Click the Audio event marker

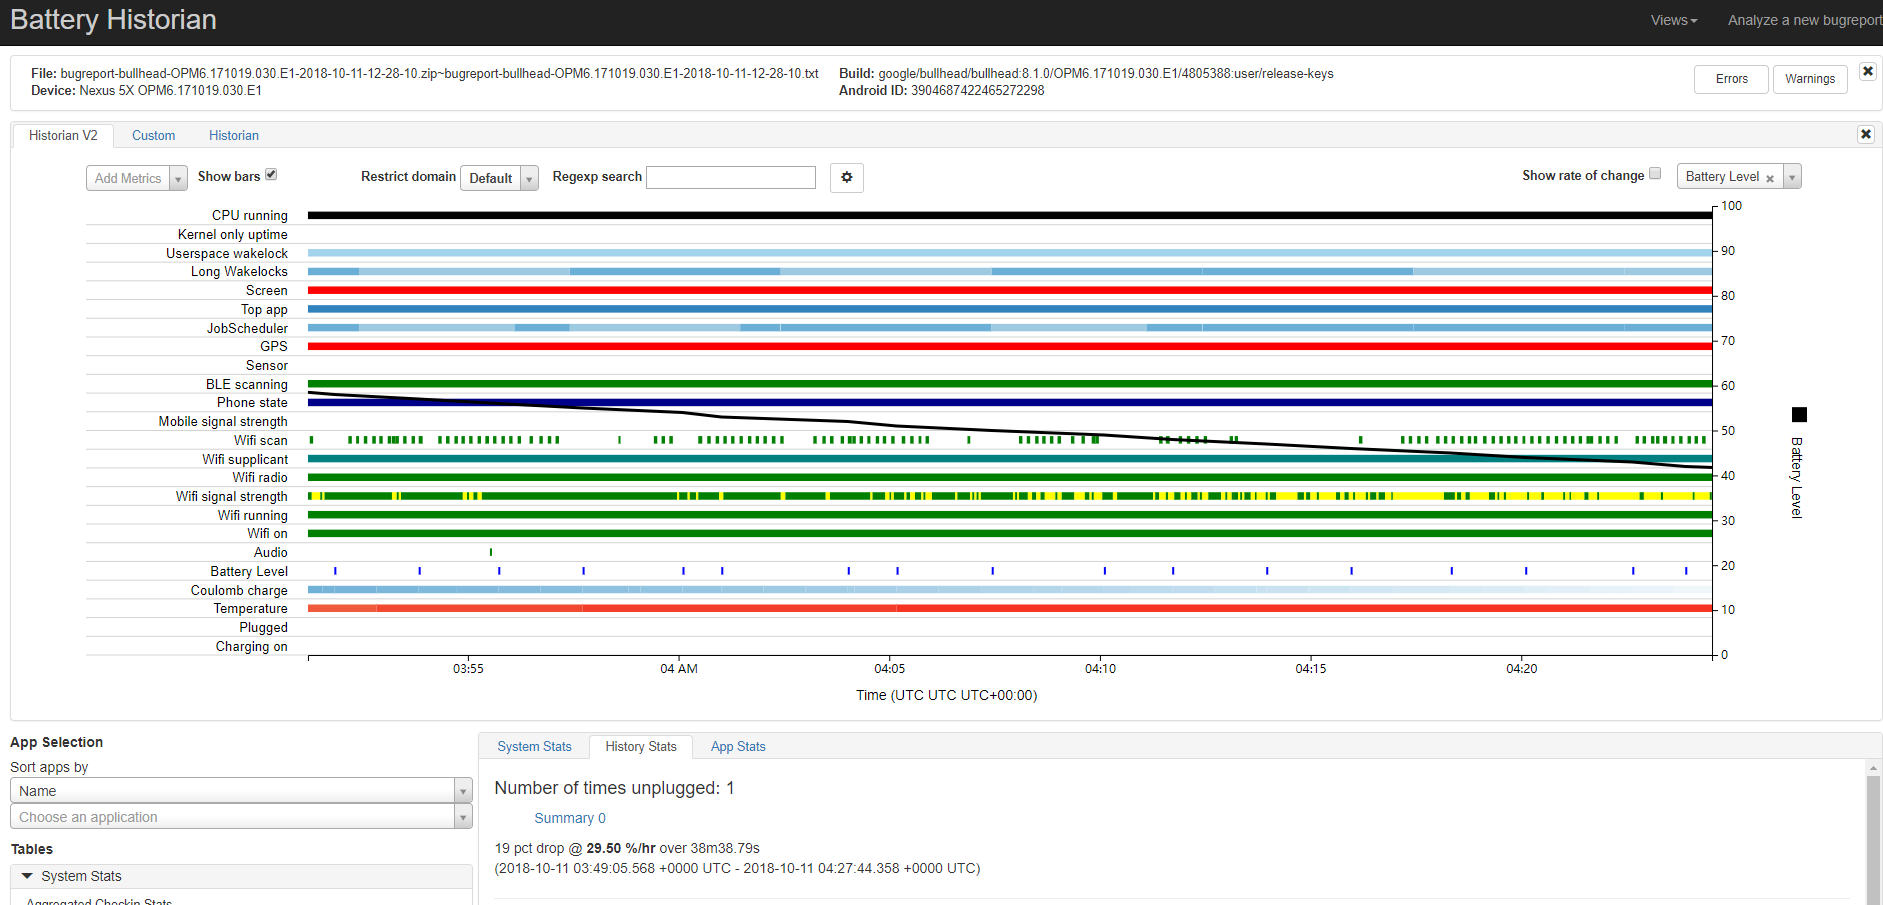tap(491, 552)
